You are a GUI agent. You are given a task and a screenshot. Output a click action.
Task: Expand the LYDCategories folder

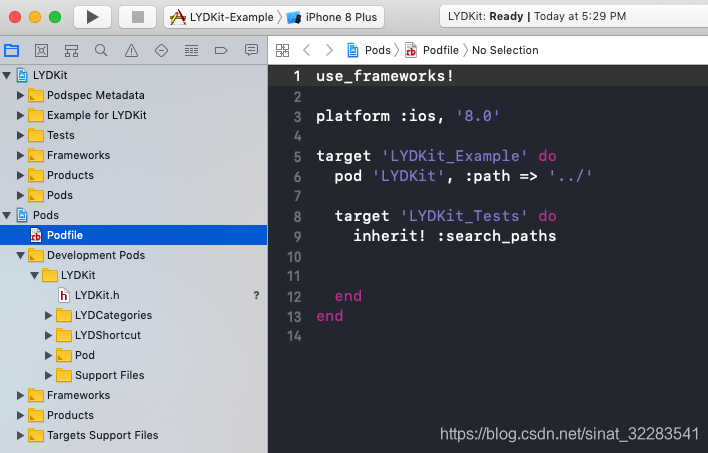[48, 315]
